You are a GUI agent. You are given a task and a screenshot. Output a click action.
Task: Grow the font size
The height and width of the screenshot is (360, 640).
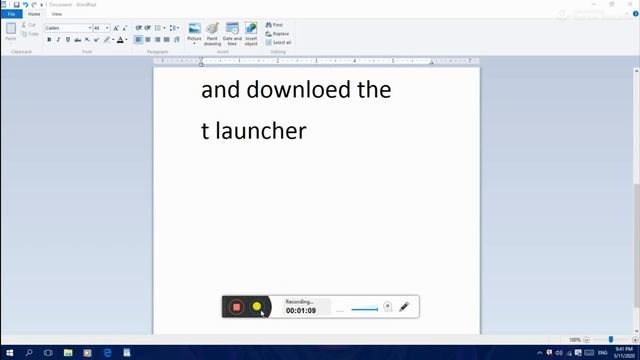pyautogui.click(x=116, y=28)
